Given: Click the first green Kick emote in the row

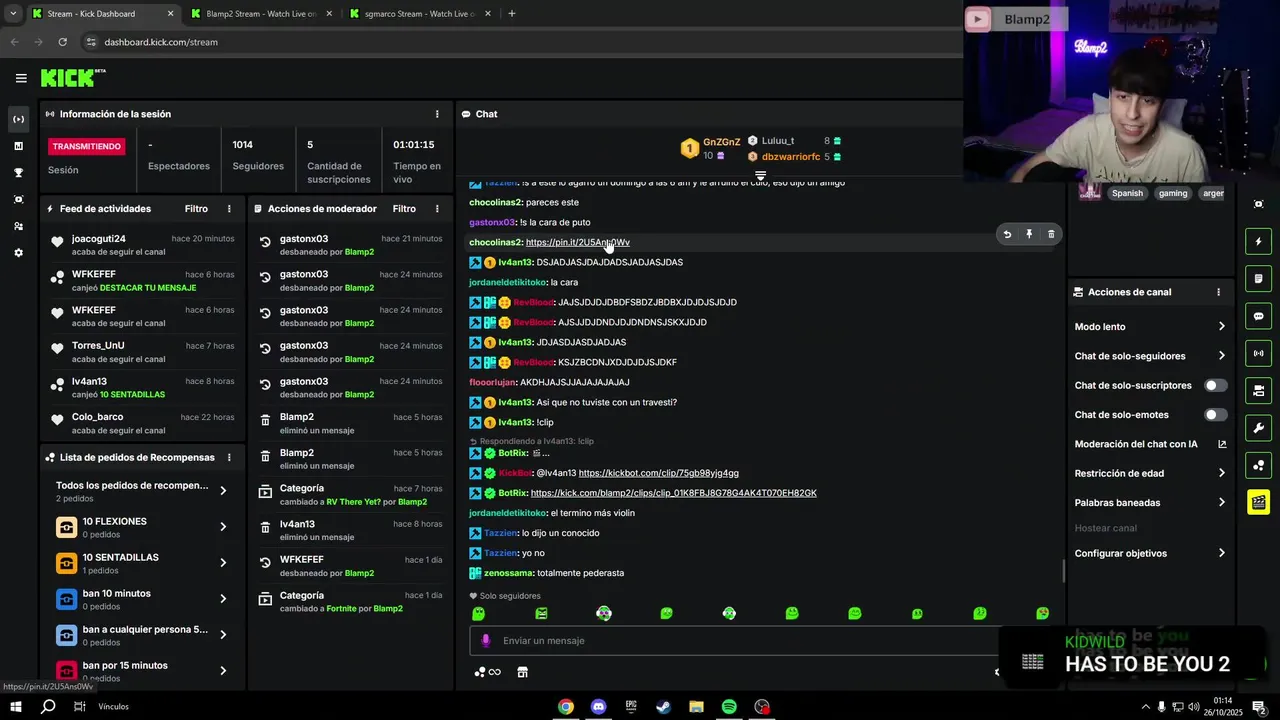Looking at the screenshot, I should tap(478, 613).
